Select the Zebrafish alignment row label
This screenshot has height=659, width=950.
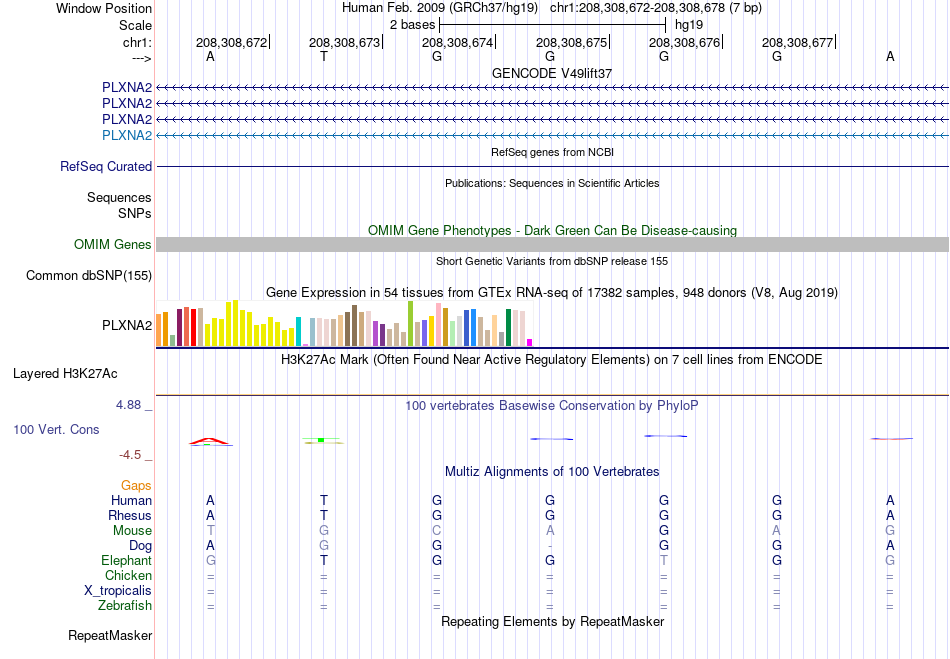coord(125,605)
